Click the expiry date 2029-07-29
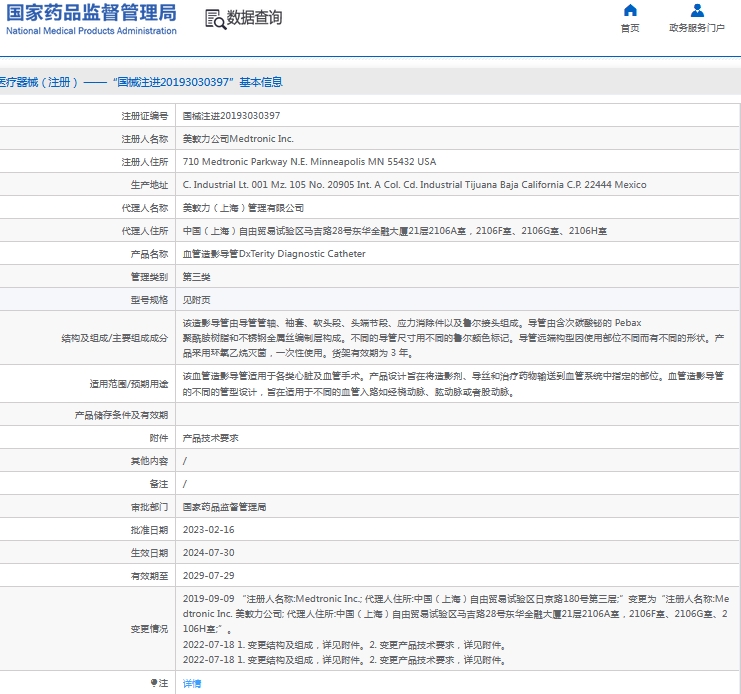 click(x=208, y=576)
